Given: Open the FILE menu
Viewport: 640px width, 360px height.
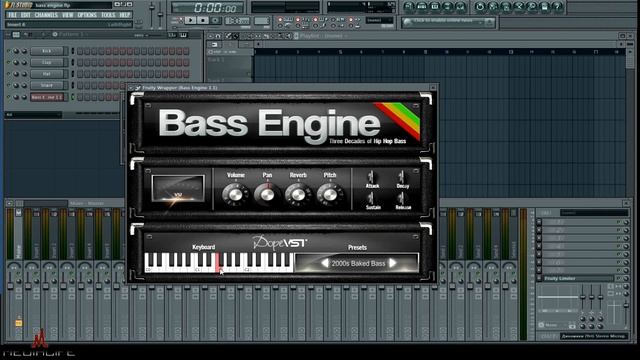Looking at the screenshot, I should pos(12,15).
